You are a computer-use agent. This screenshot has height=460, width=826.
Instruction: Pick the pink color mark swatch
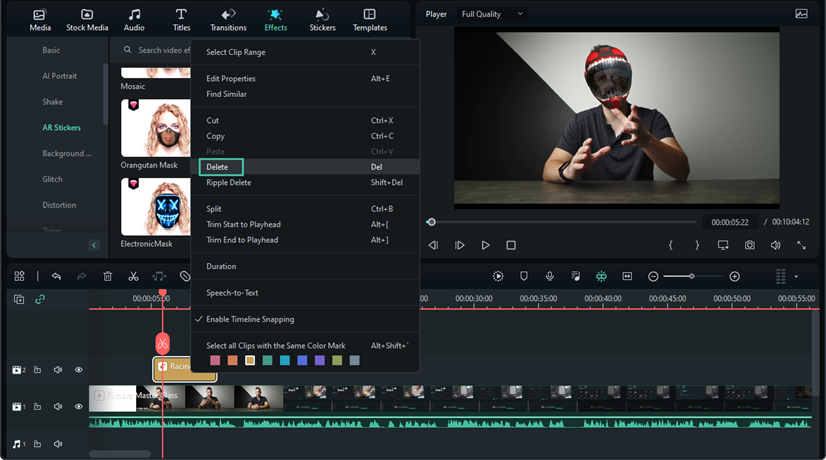215,360
